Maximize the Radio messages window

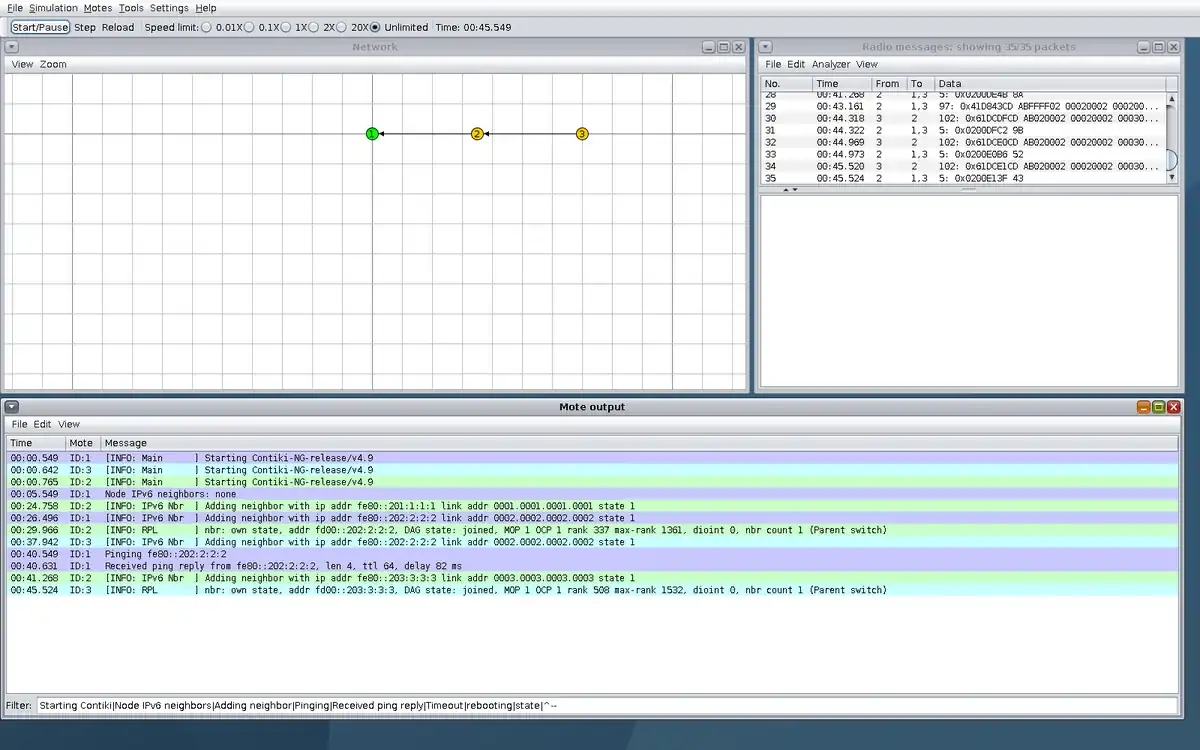pos(1158,47)
